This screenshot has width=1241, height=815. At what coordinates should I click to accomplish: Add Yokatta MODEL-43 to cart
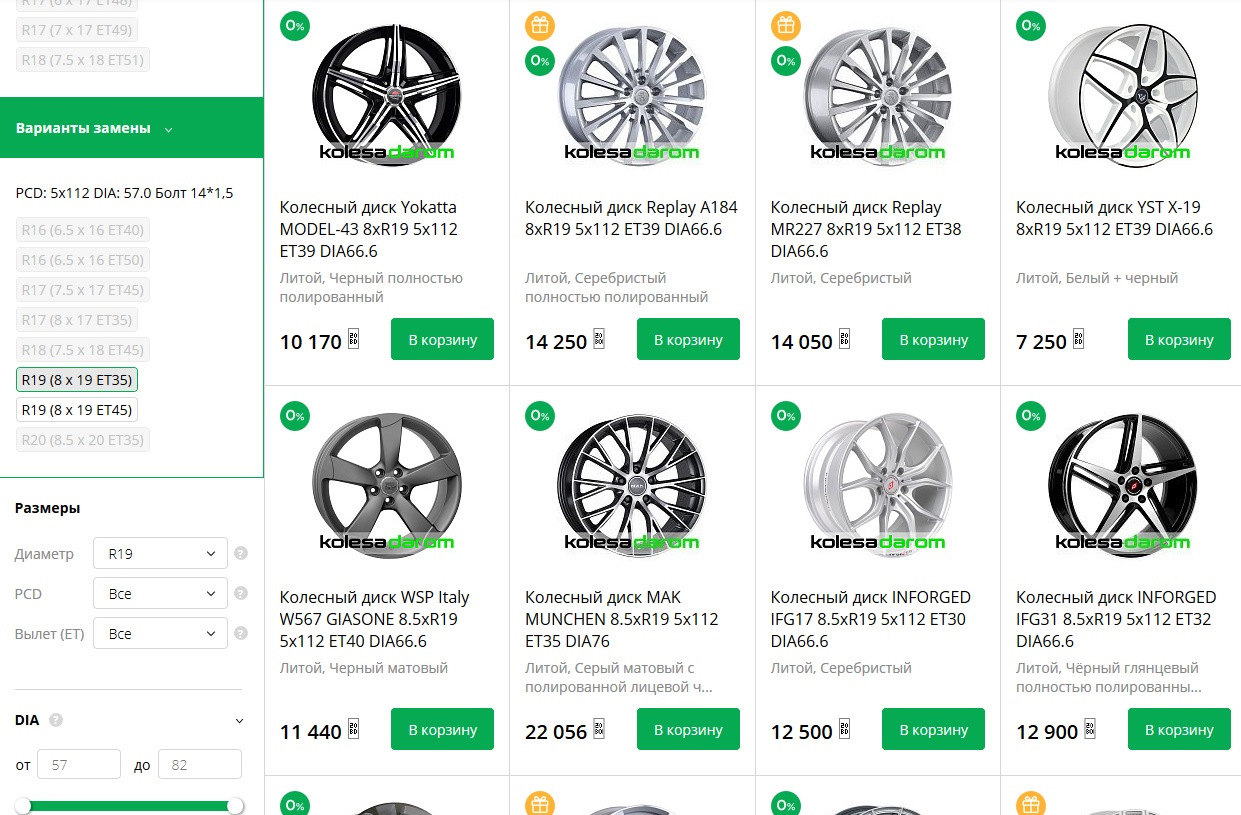[442, 340]
